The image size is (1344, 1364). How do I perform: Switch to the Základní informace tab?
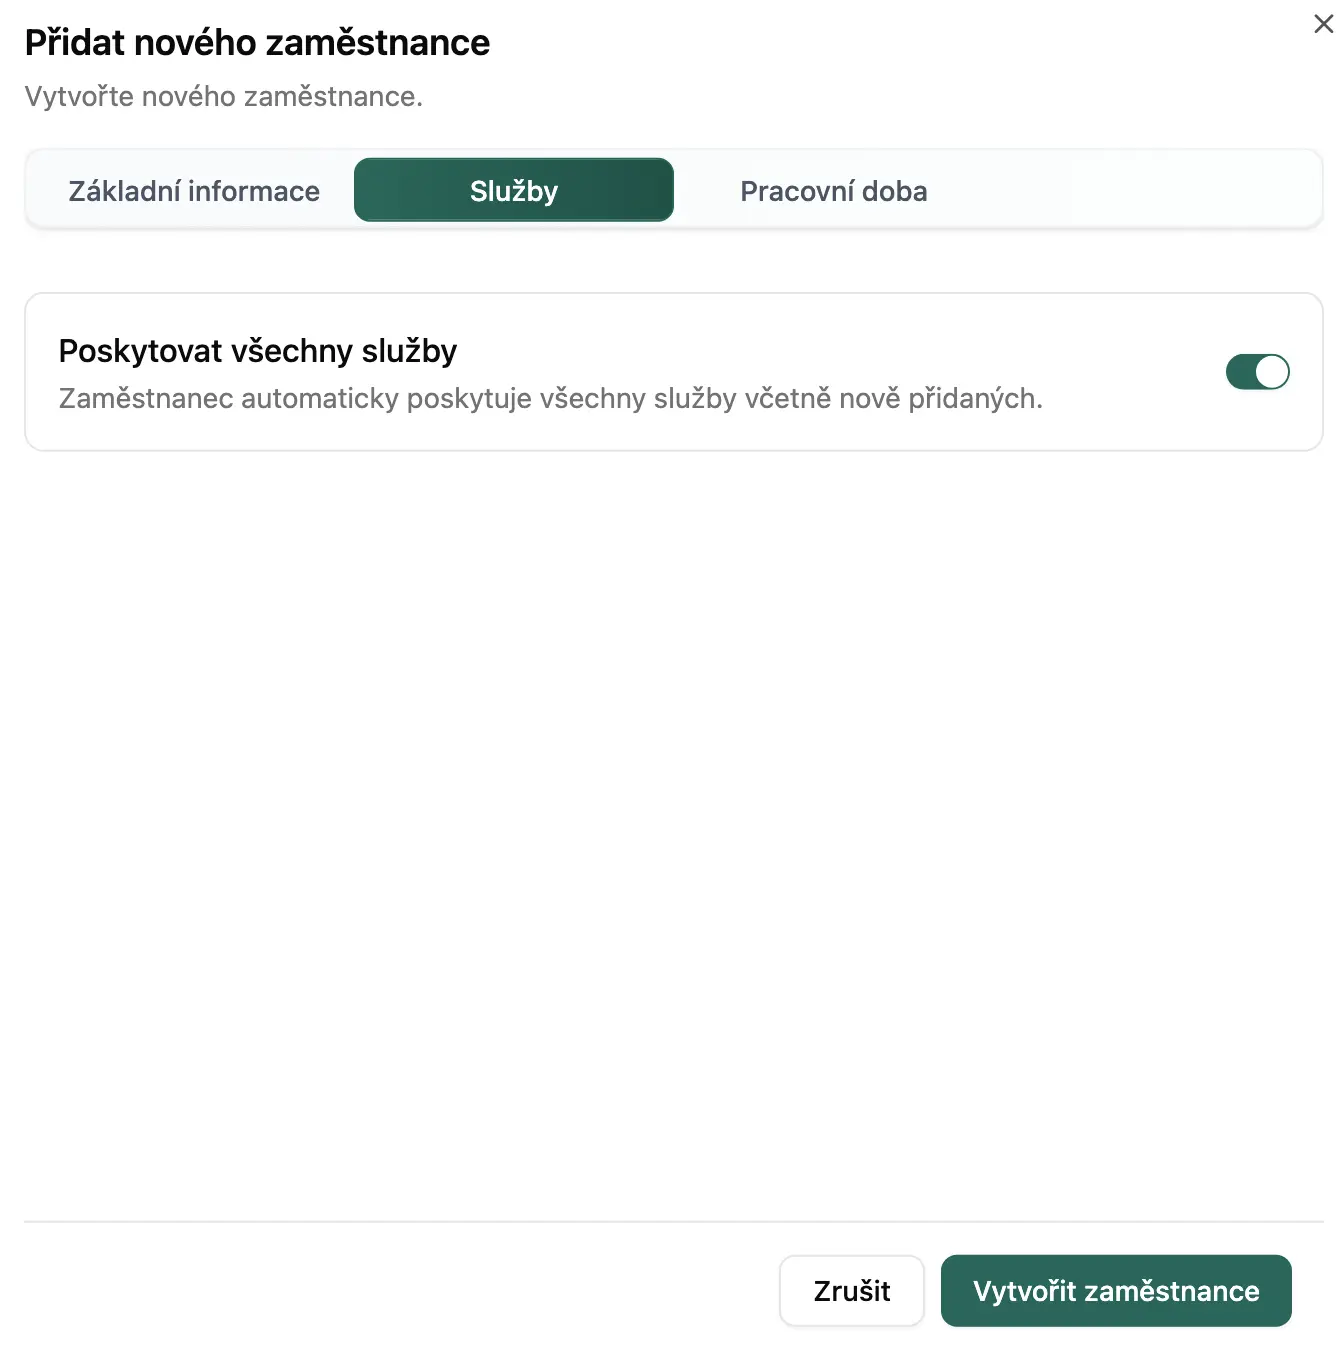point(194,191)
